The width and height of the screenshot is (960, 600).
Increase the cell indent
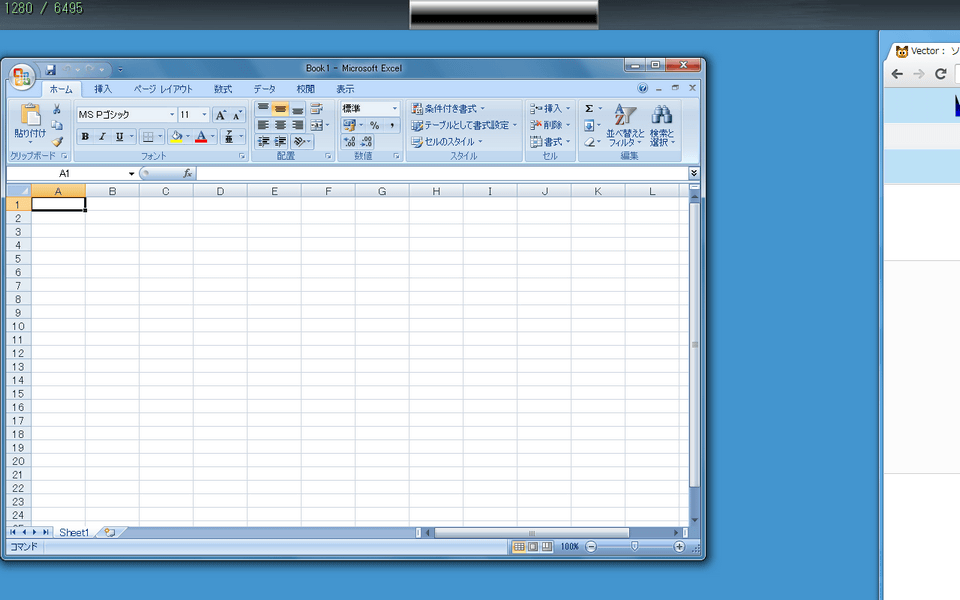click(280, 141)
